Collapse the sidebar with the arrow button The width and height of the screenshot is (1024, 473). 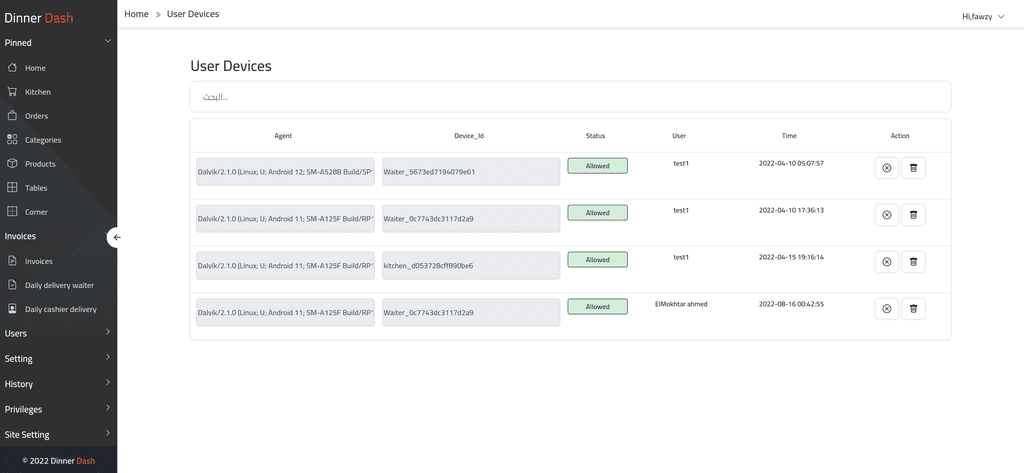coord(116,237)
